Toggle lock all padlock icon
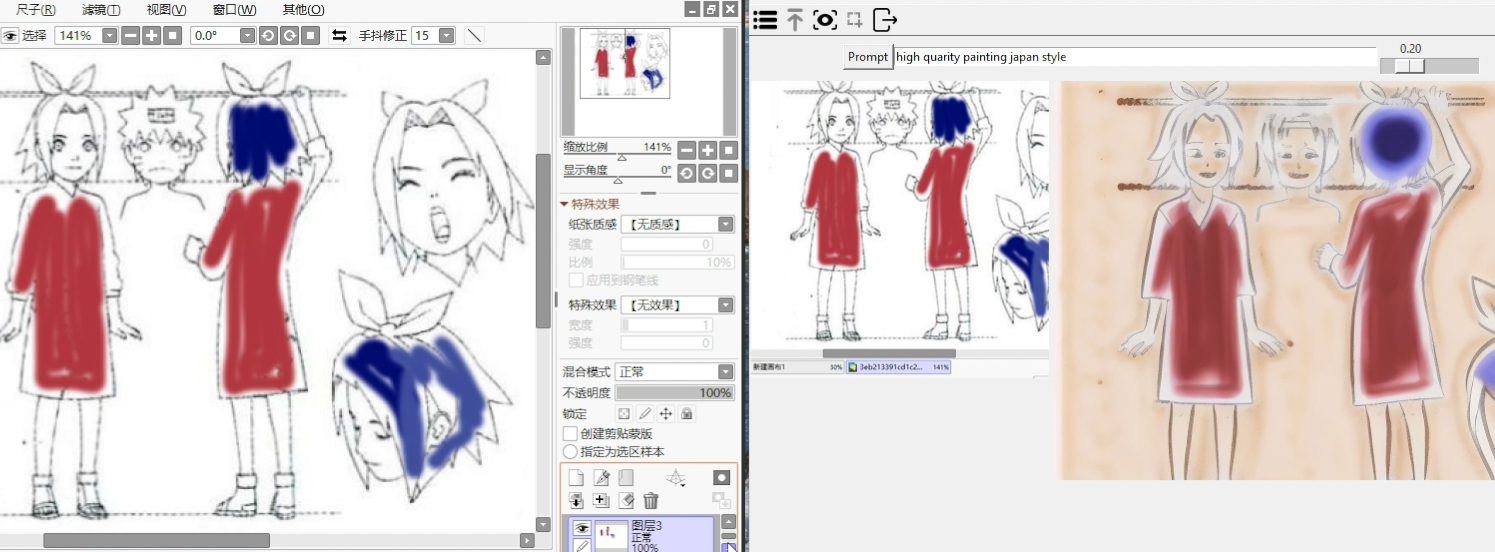 pyautogui.click(x=687, y=414)
